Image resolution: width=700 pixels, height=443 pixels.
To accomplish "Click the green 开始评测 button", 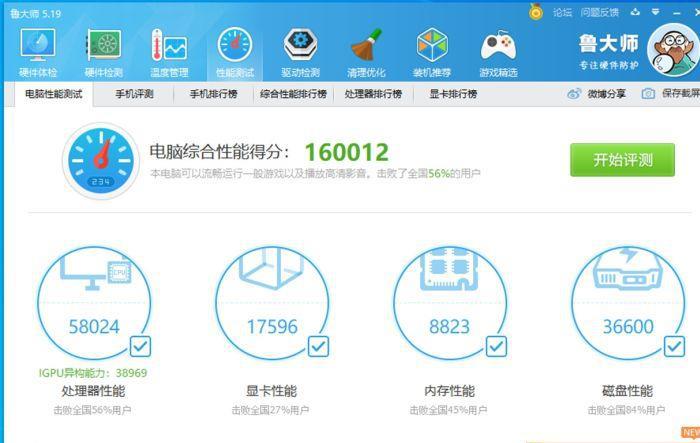I will tap(622, 160).
